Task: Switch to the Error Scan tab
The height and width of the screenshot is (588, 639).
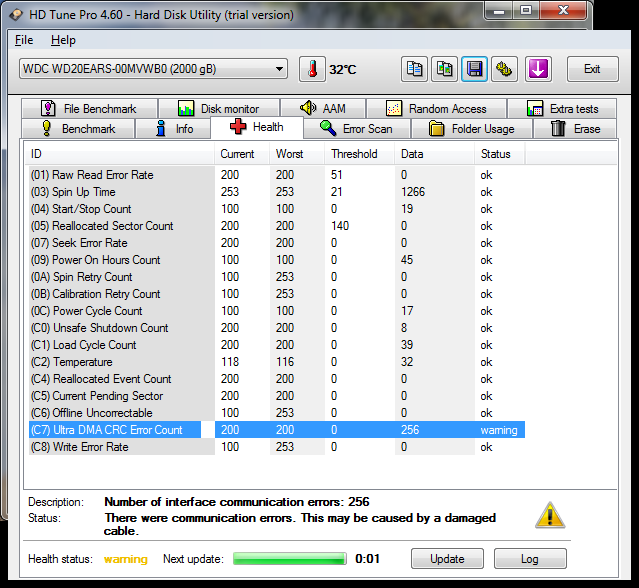Action: (x=357, y=129)
